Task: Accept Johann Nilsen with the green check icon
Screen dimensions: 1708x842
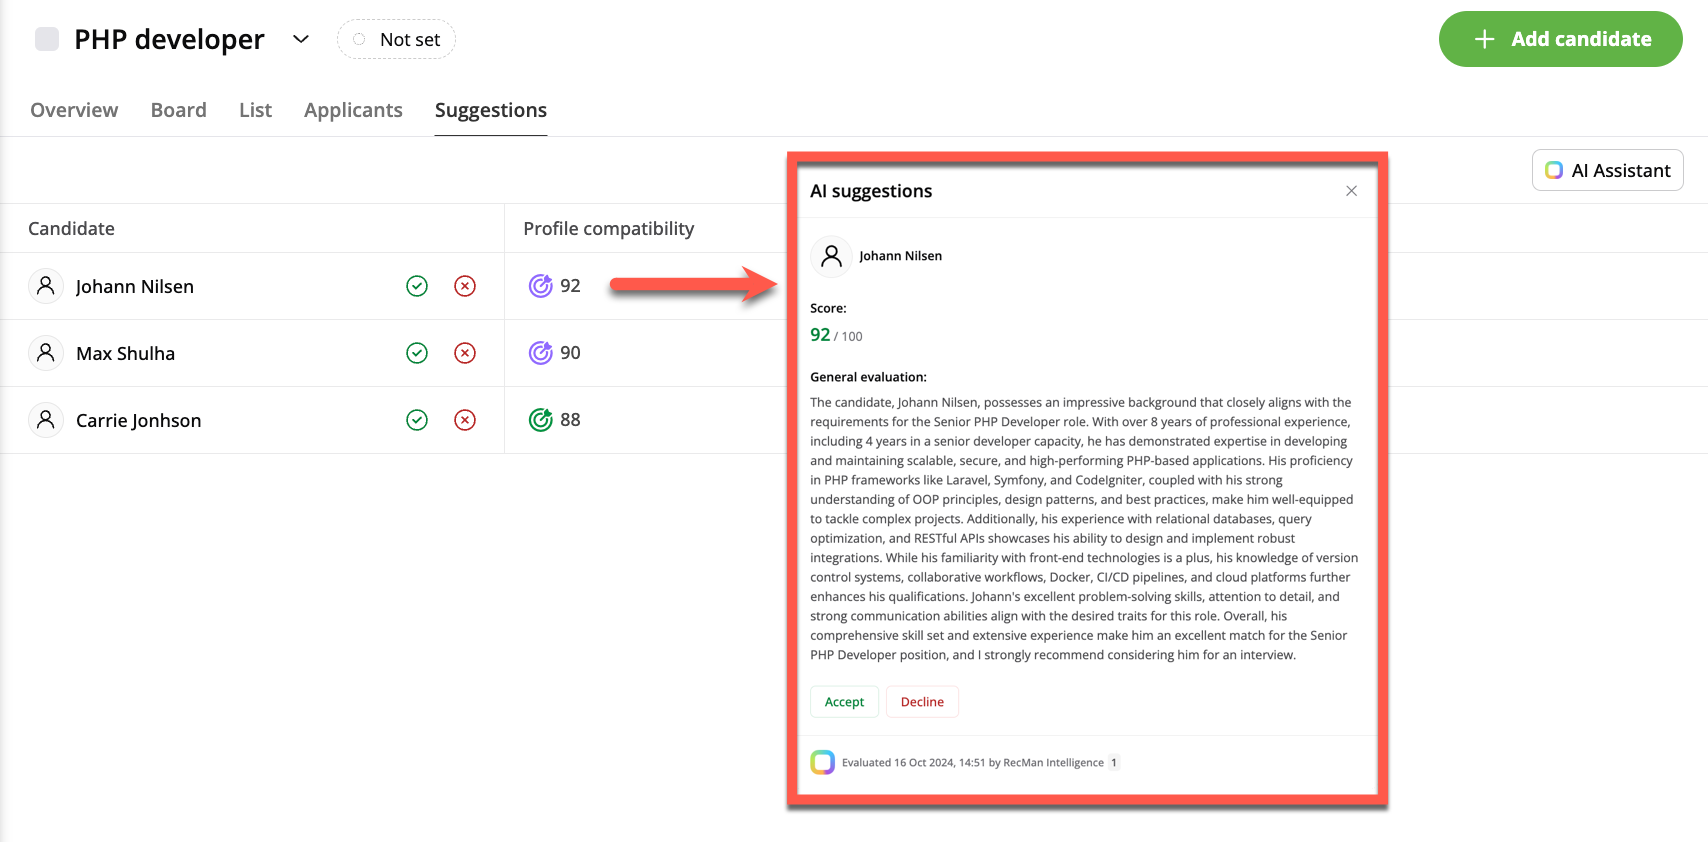Action: pos(417,286)
